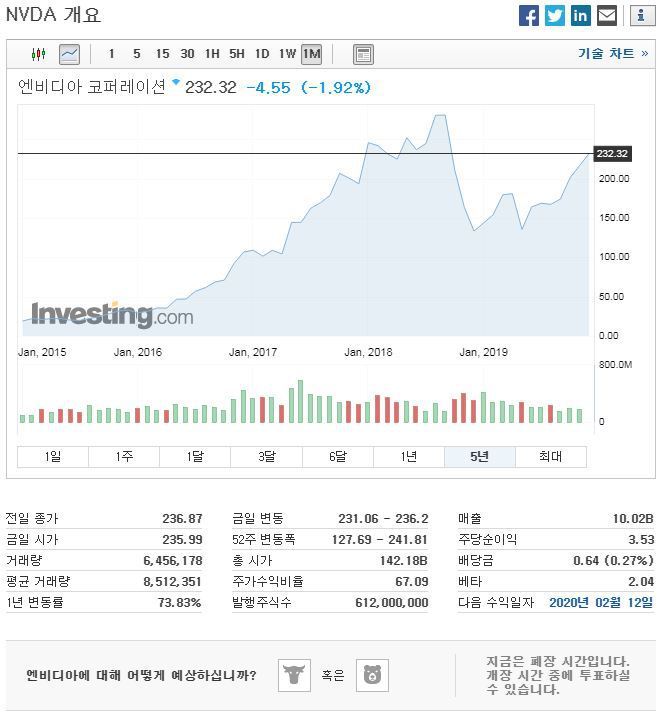The width and height of the screenshot is (665, 721).
Task: Send NVDA overview by email icon
Action: click(x=607, y=16)
